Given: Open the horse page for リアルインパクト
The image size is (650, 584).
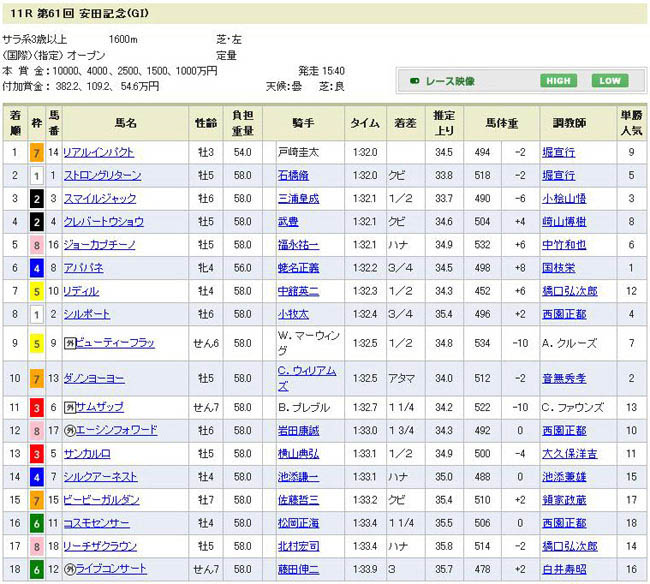Looking at the screenshot, I should point(98,152).
